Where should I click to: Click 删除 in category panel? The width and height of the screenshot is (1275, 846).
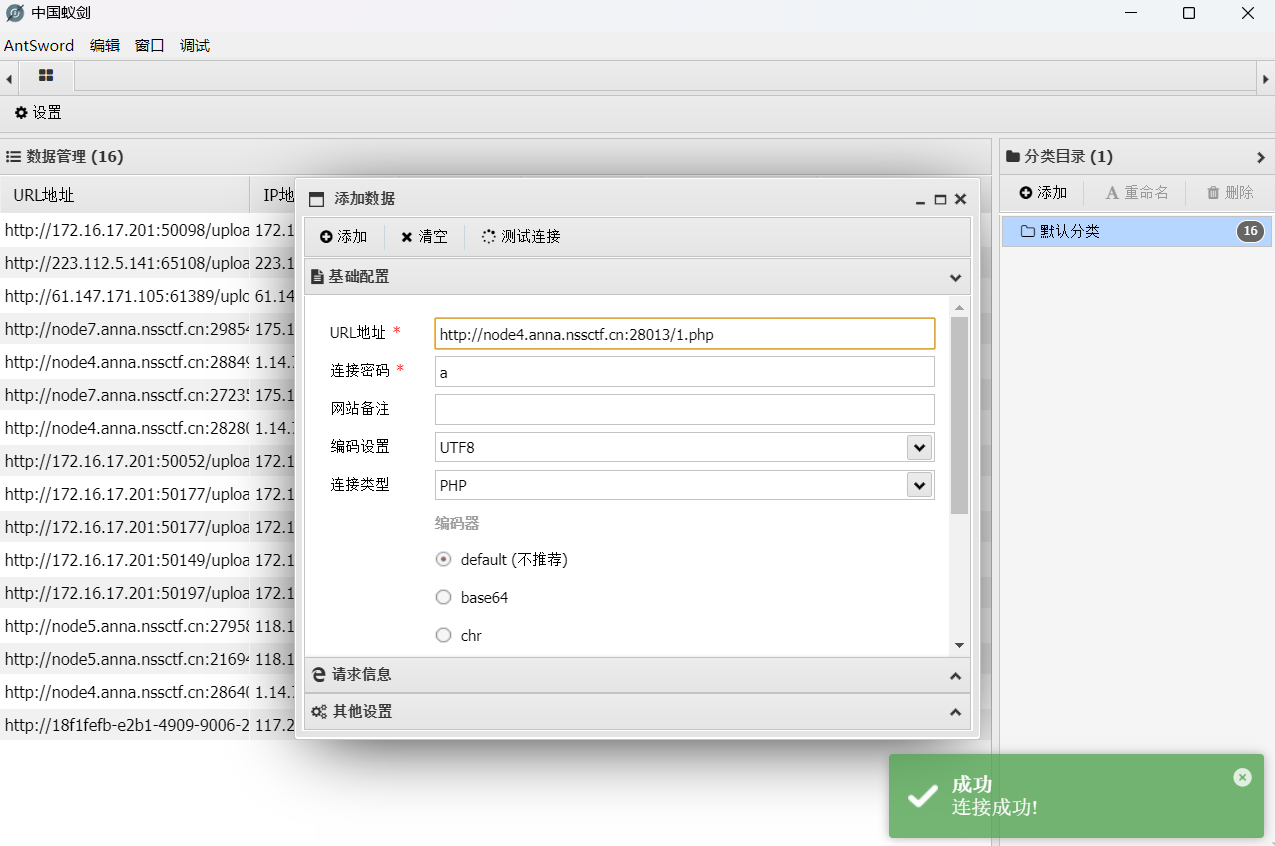click(1230, 193)
